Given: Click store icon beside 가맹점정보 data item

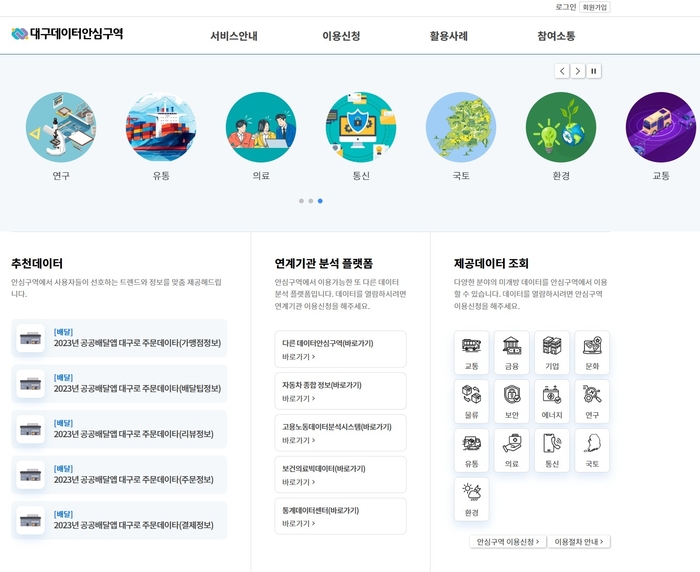Looking at the screenshot, I should (x=30, y=338).
